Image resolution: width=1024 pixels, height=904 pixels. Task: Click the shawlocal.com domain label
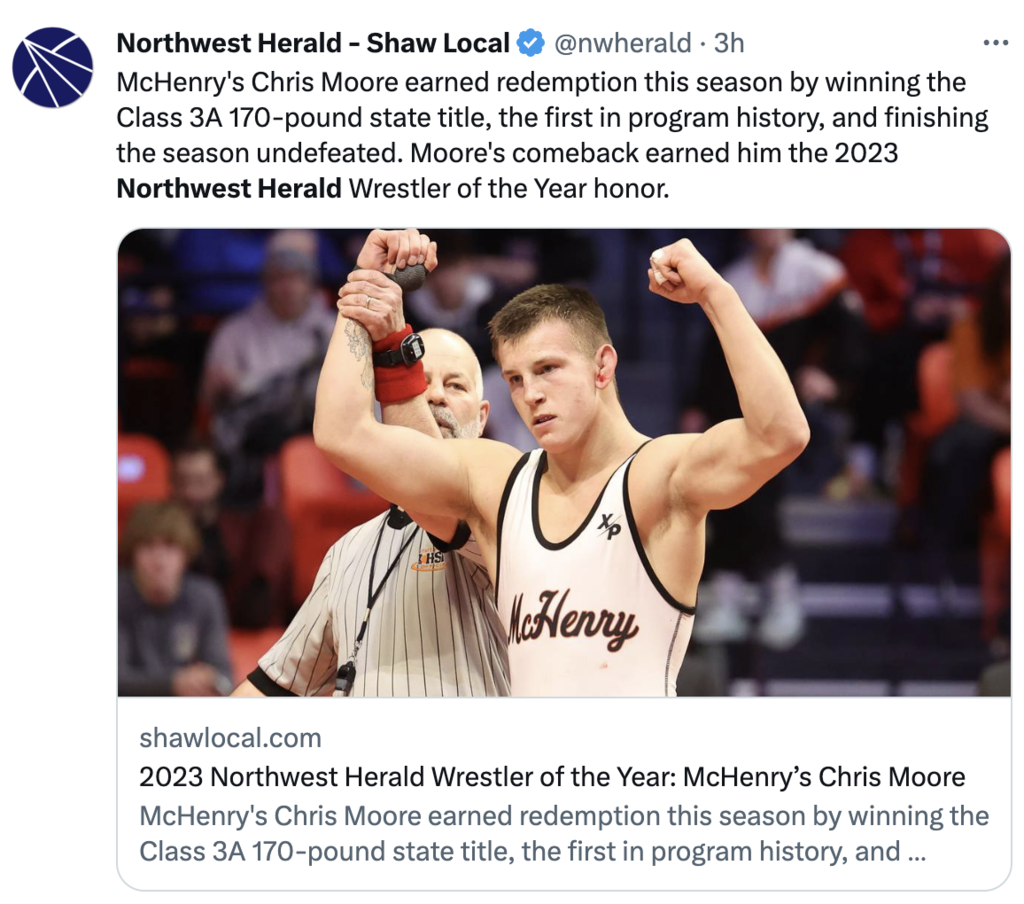click(231, 738)
